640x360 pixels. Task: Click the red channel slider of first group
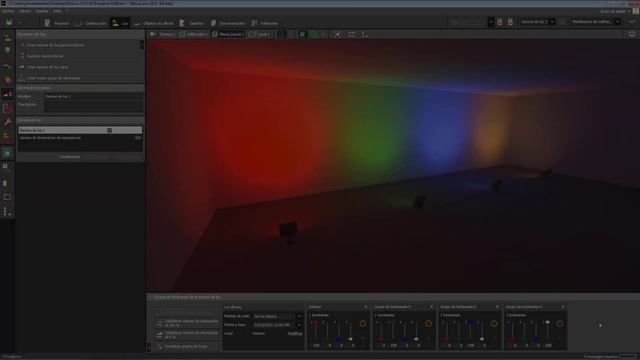[316, 331]
